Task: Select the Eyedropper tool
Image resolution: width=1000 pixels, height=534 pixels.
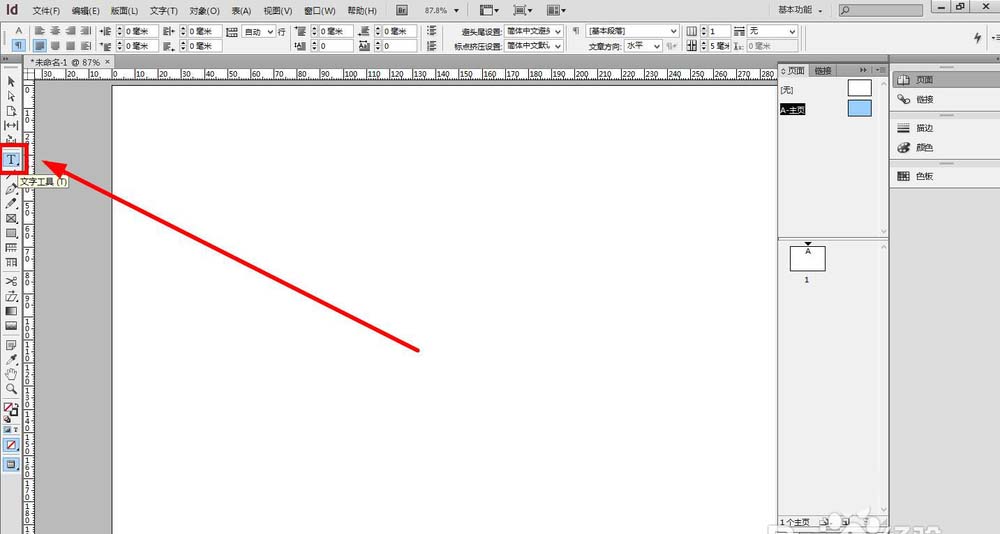Action: 11,360
